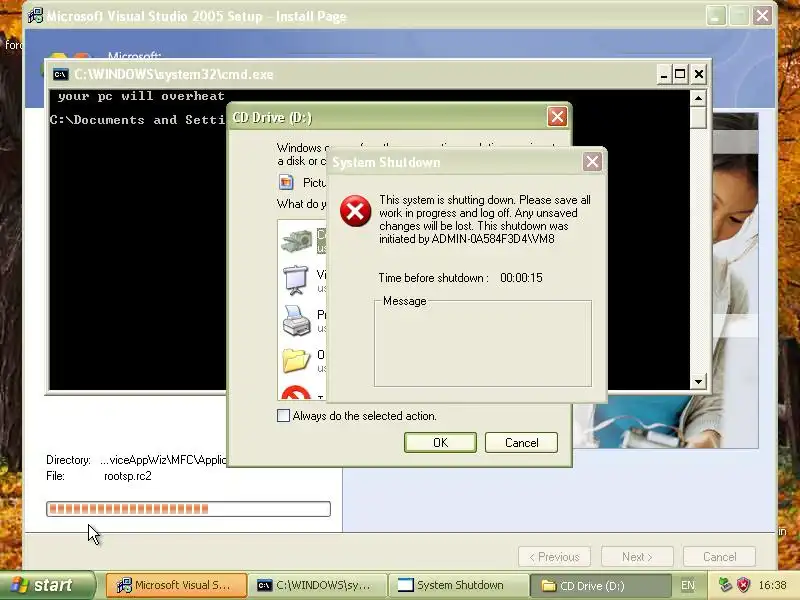
Task: Select the open folder action icon
Action: click(x=296, y=360)
